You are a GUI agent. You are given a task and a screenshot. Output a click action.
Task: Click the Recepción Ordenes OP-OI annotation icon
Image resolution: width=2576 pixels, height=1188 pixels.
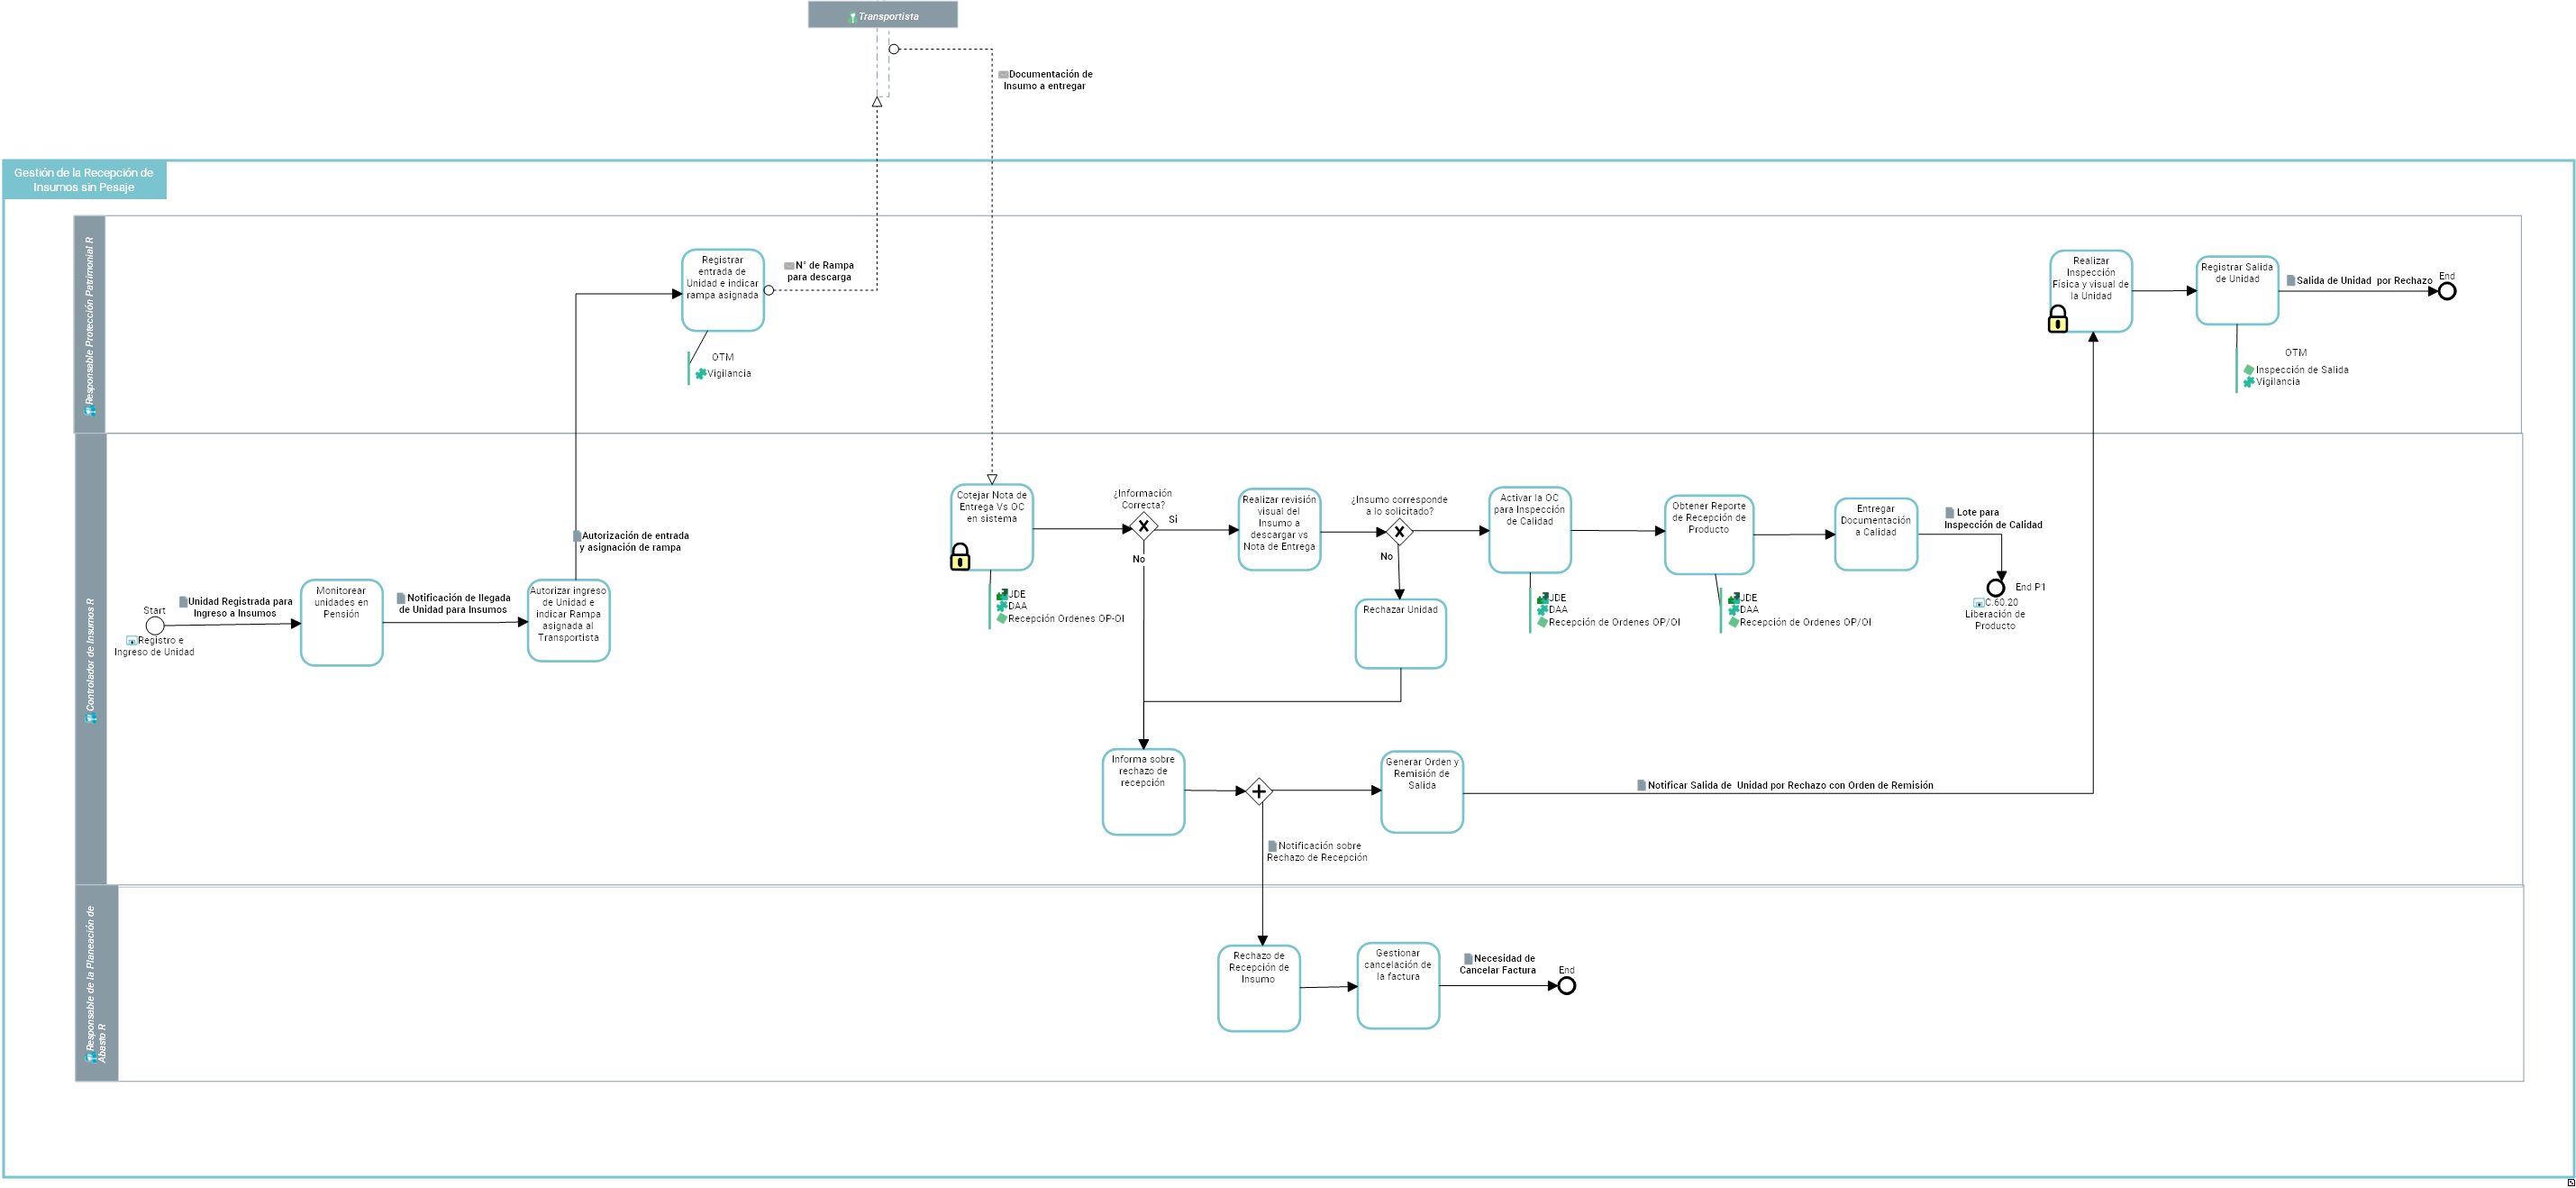1002,619
